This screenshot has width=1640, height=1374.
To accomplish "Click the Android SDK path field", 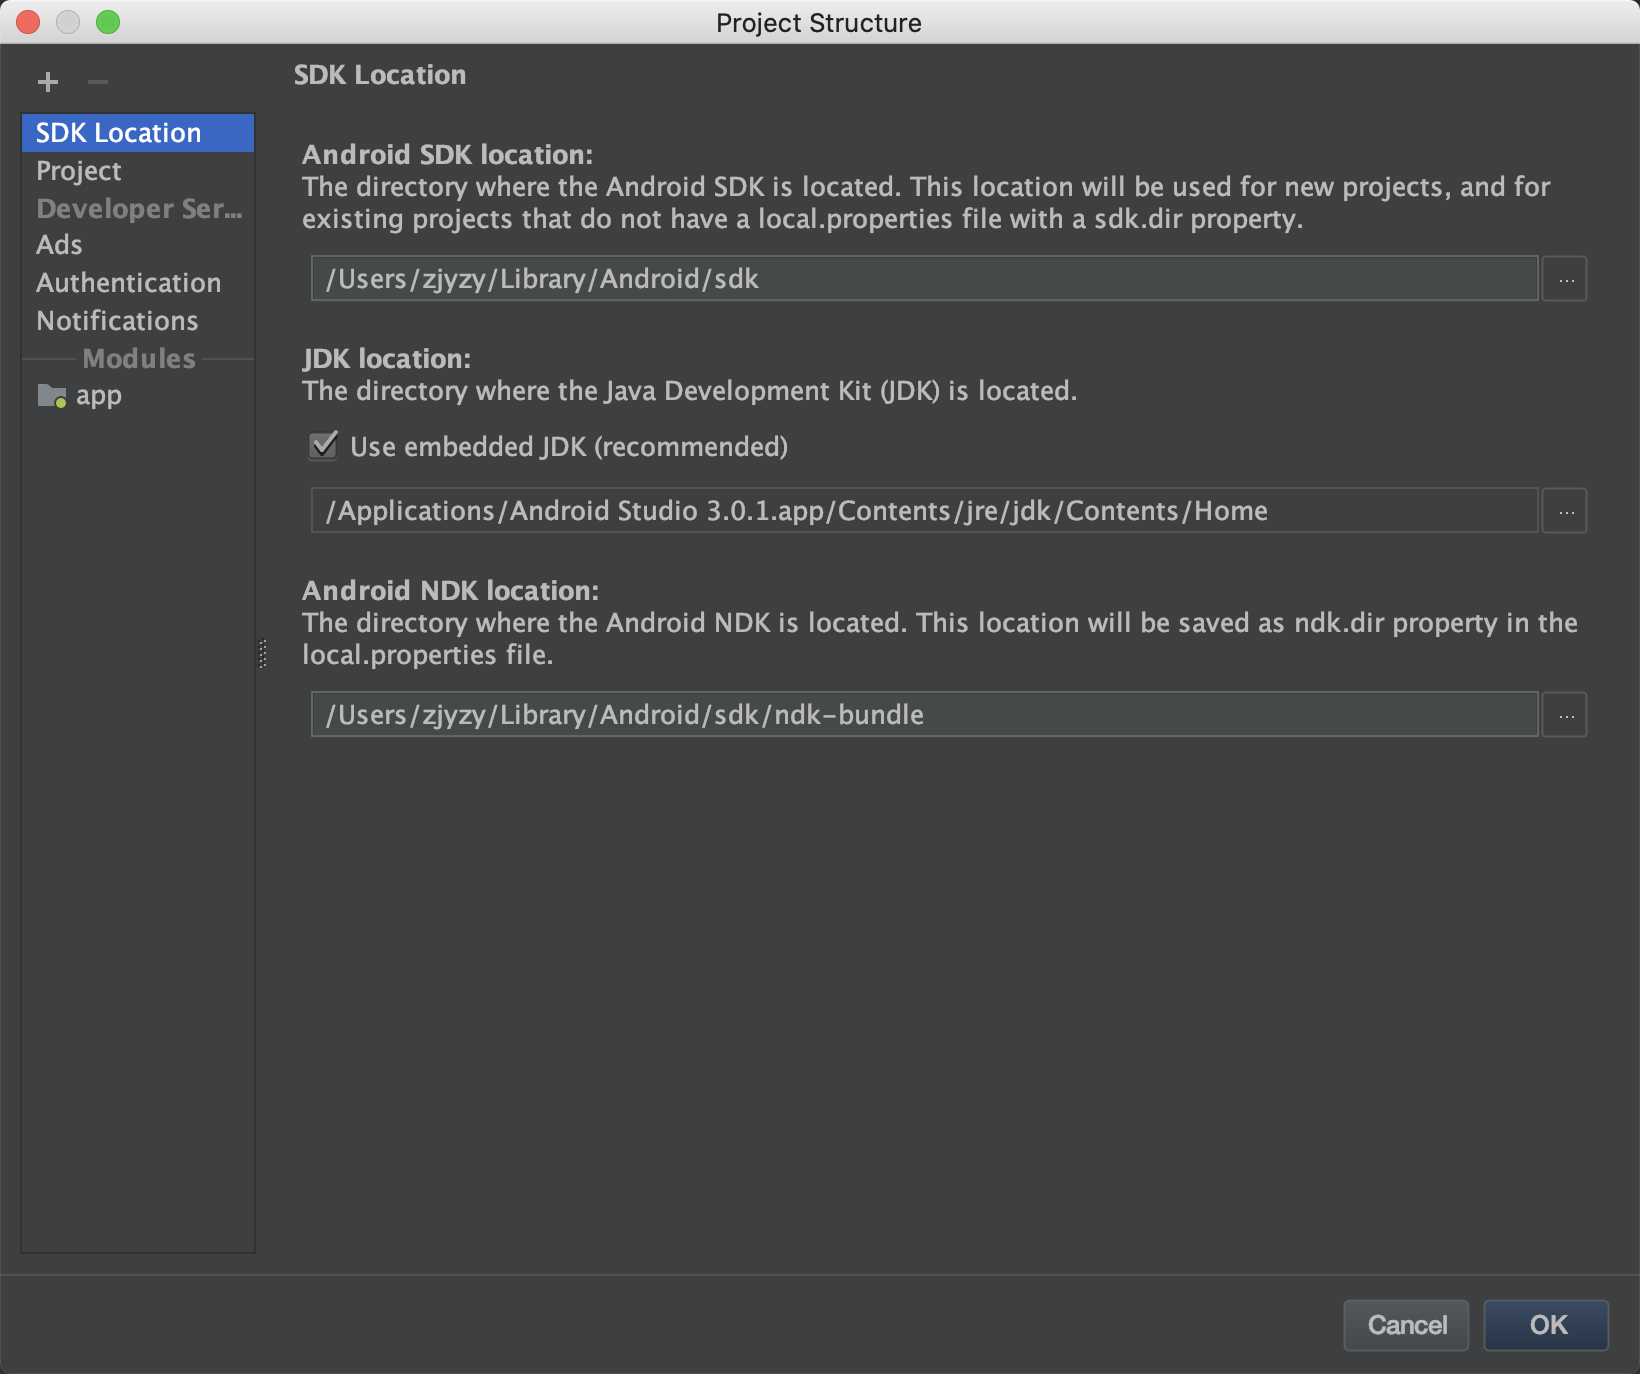I will (924, 279).
